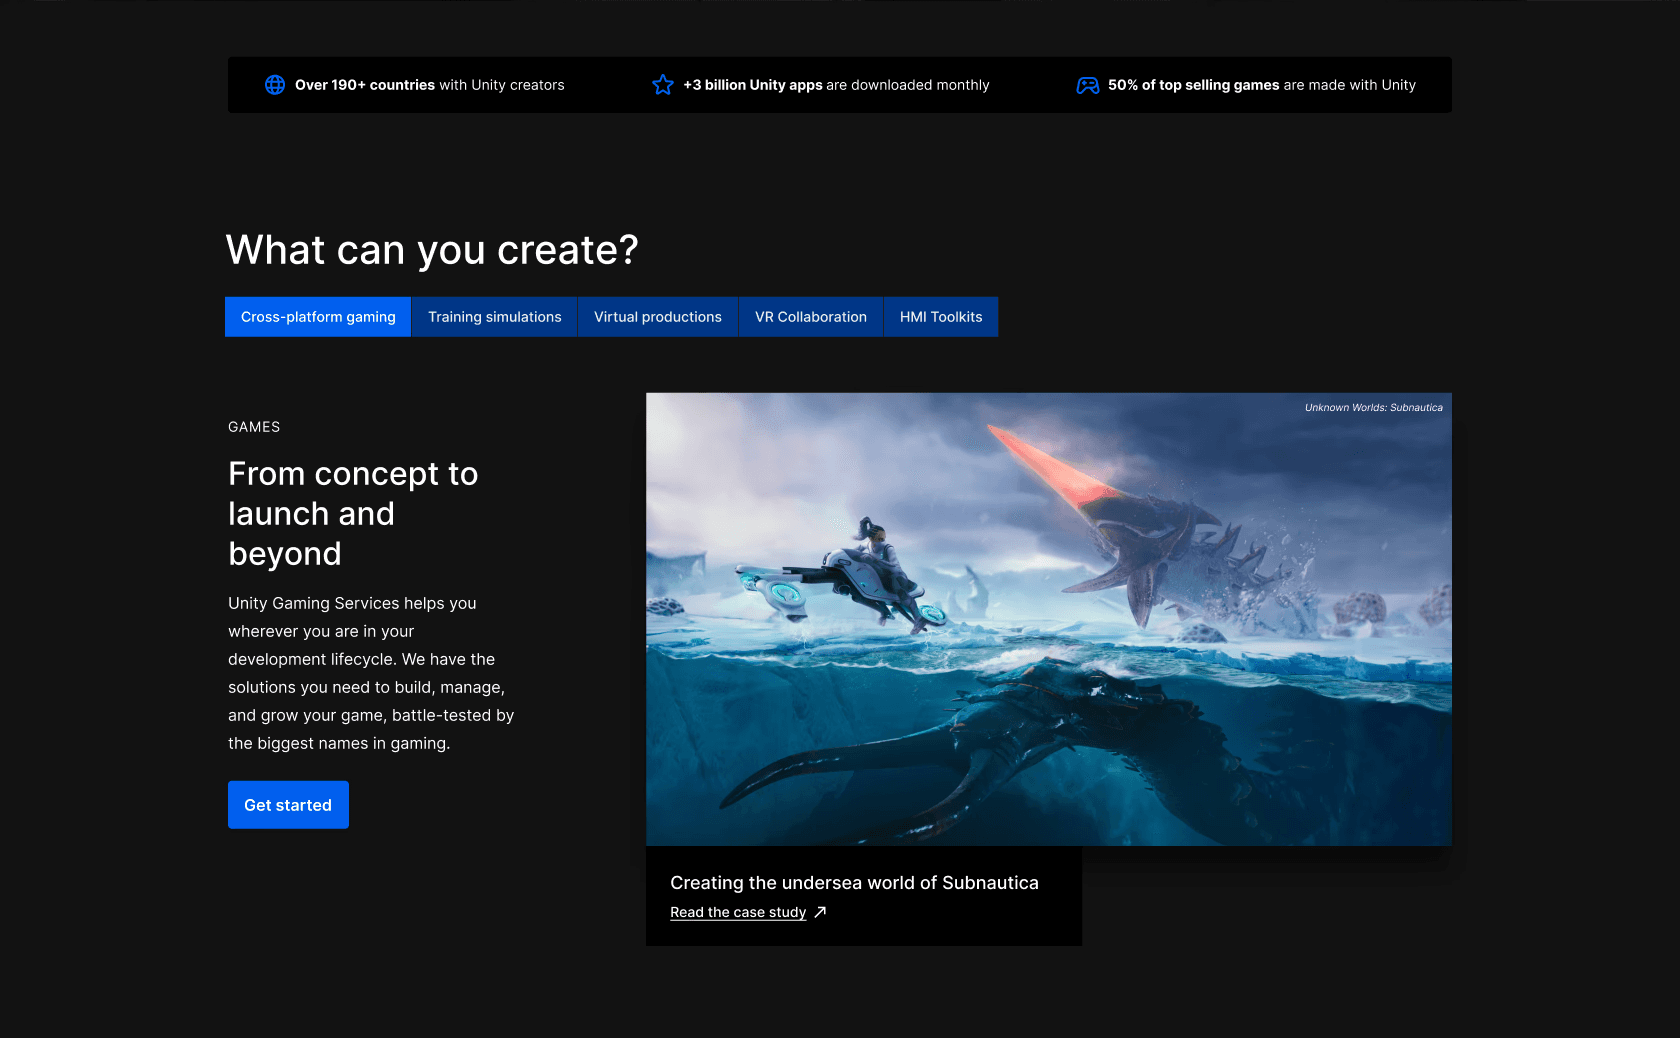Click the What can you create? heading

432,250
